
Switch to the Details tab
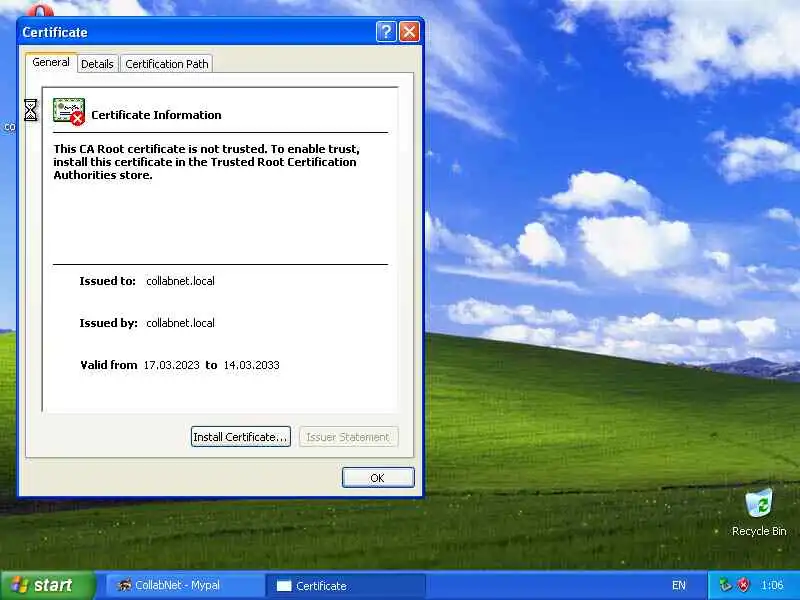97,64
